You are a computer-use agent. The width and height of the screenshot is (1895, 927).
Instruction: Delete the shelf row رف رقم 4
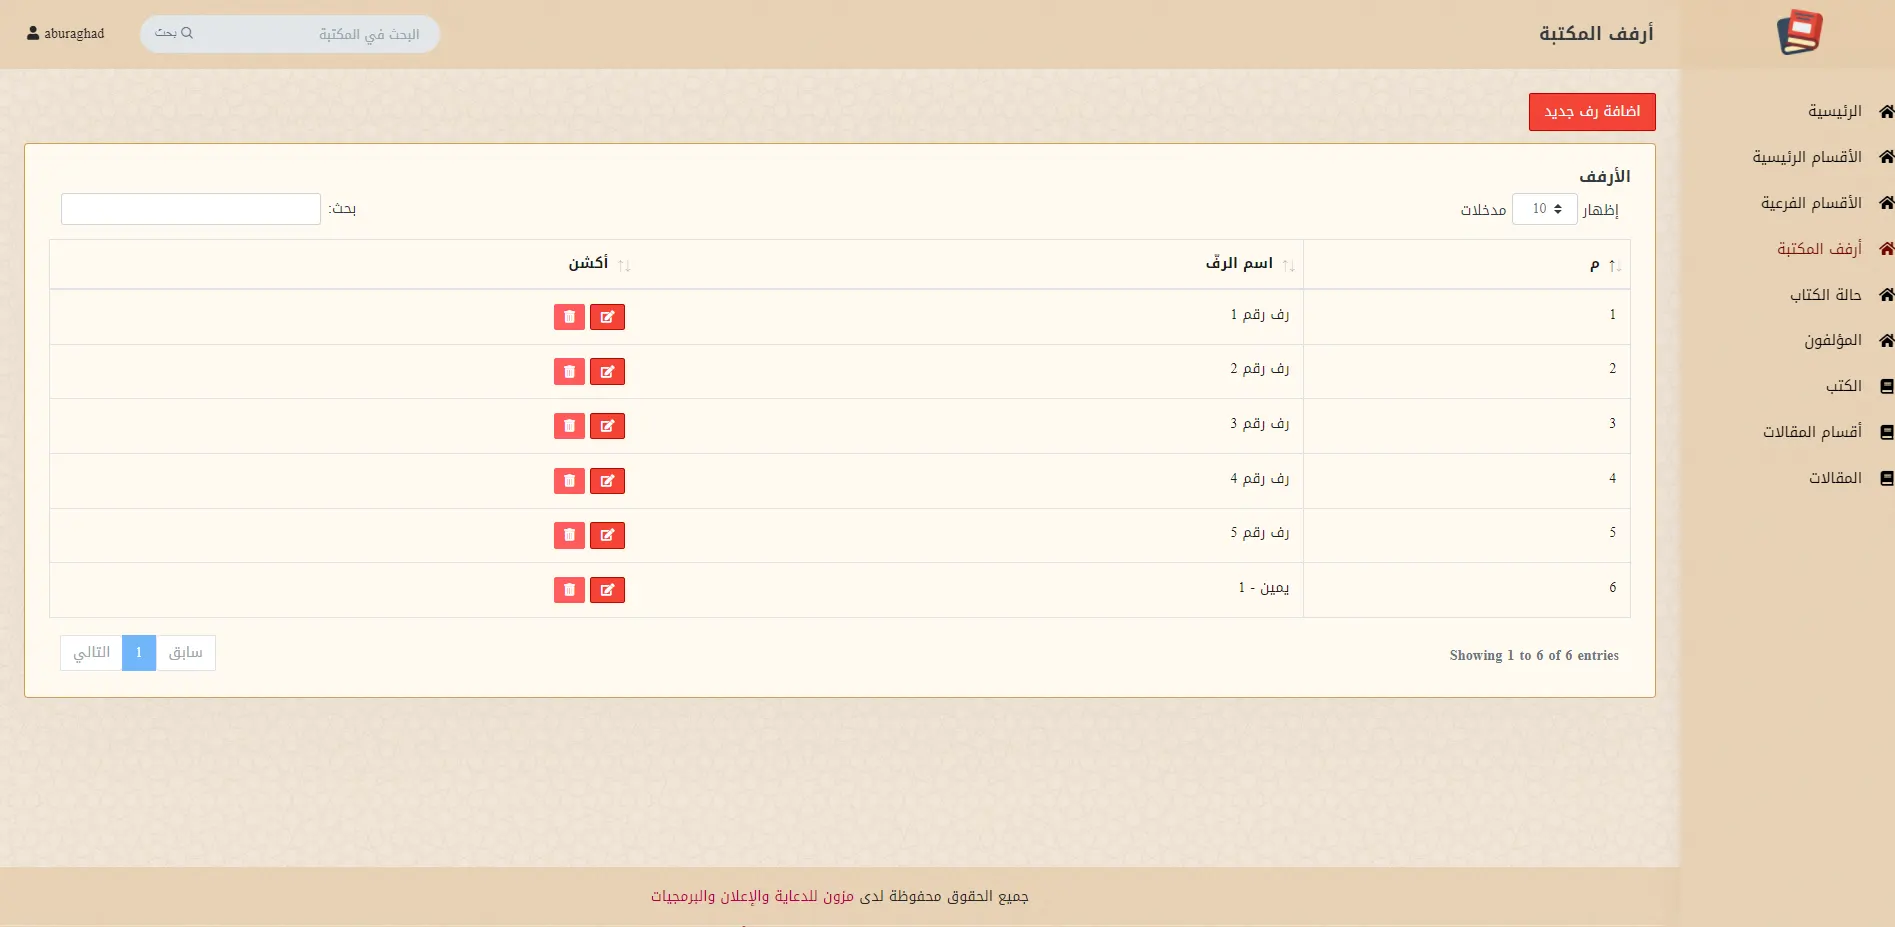(569, 481)
